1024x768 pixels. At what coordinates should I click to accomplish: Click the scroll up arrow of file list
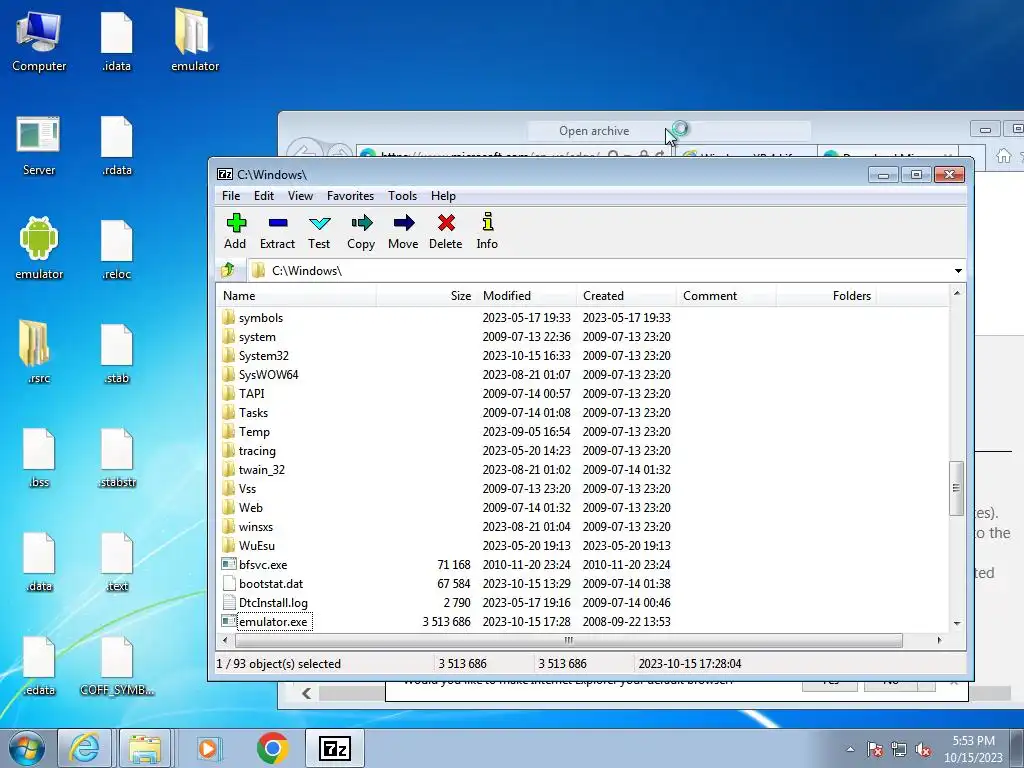[957, 293]
